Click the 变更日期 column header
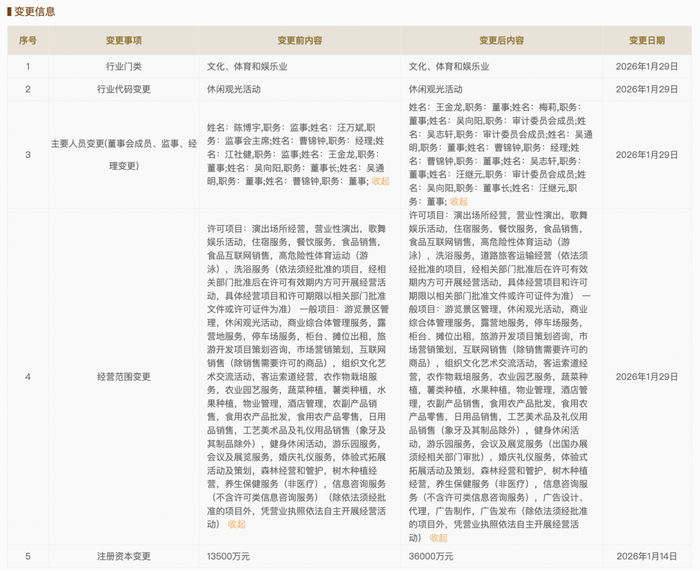Viewport: 700px width, 571px height. (x=647, y=41)
